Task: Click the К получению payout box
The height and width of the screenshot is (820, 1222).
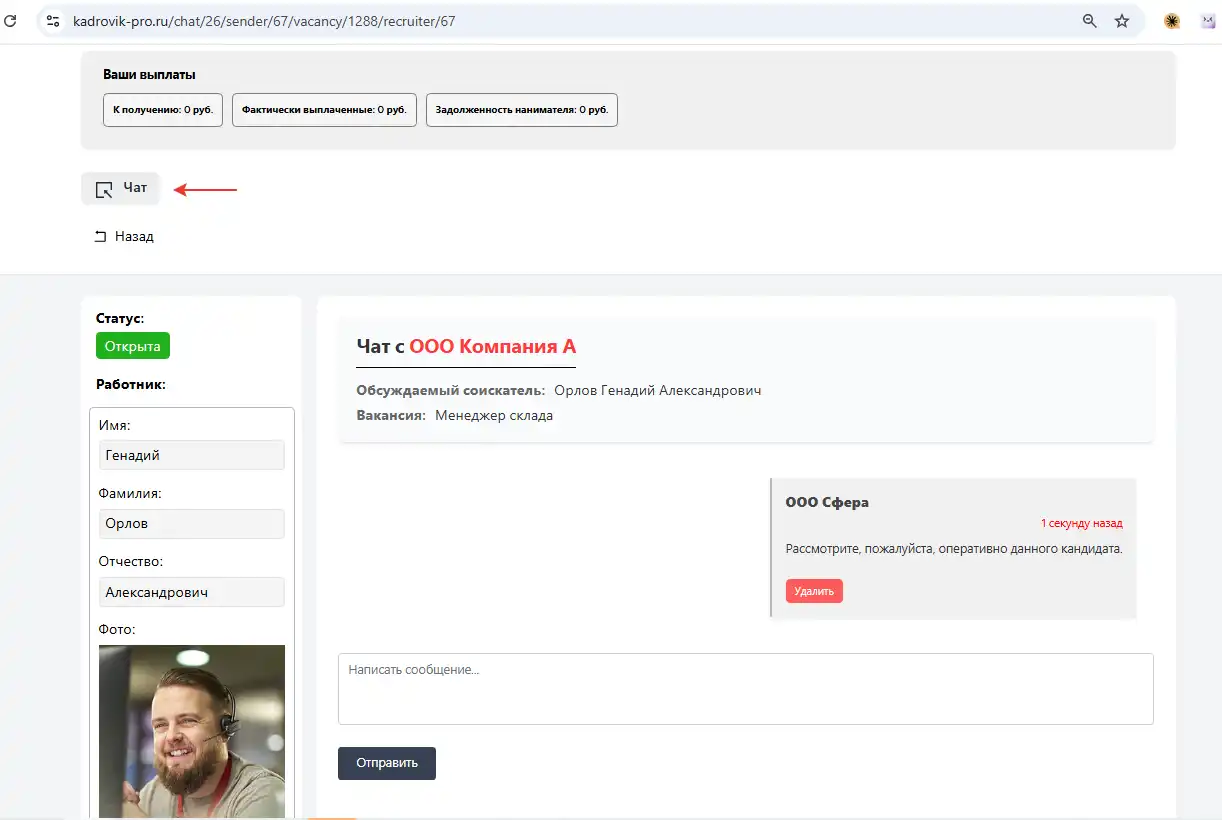Action: click(x=163, y=110)
